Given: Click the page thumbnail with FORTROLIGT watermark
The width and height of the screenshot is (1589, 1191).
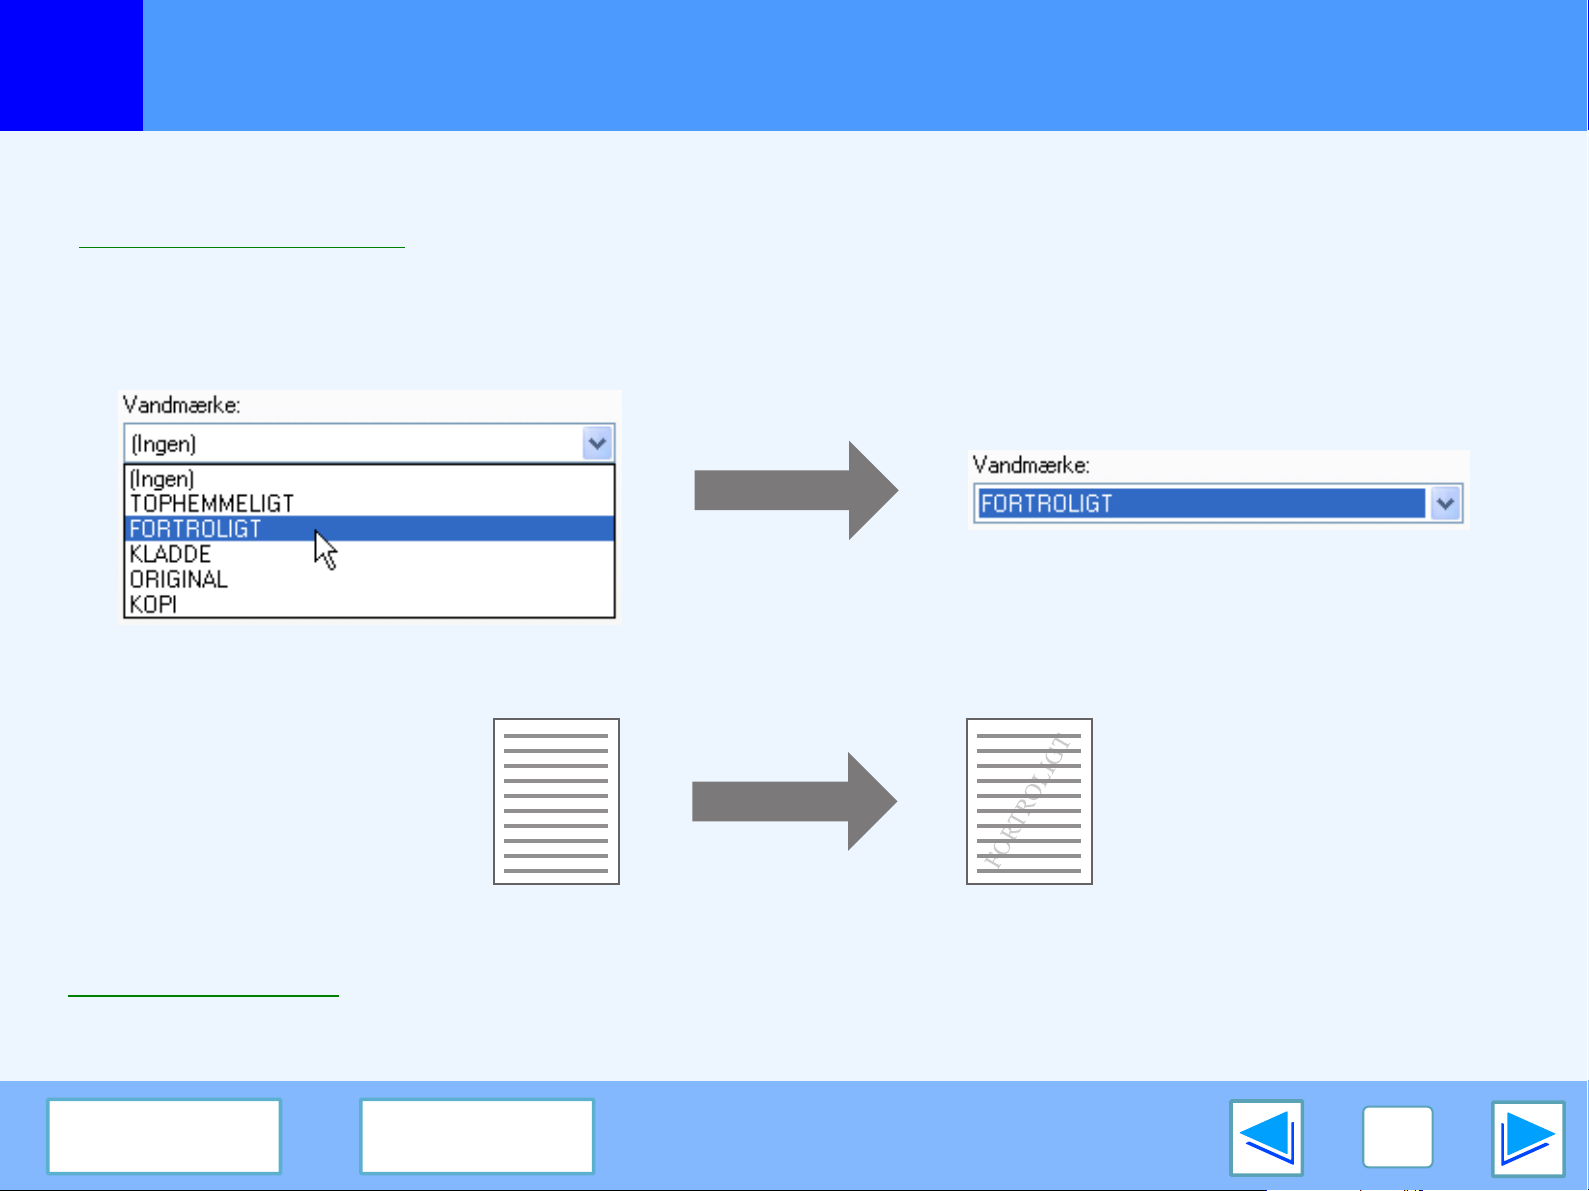Looking at the screenshot, I should [x=1029, y=801].
